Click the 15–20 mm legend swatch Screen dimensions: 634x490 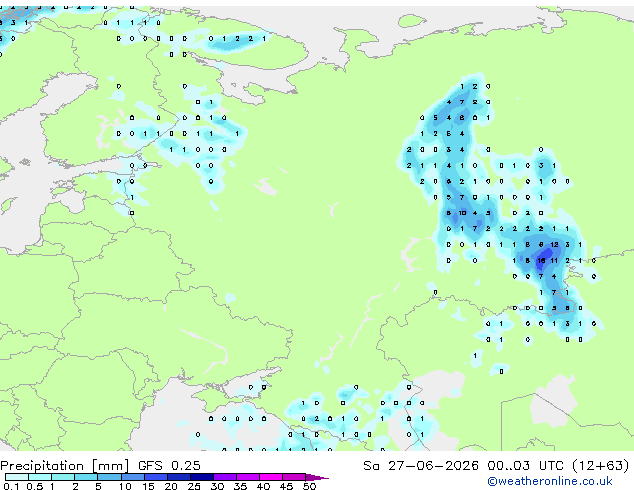pyautogui.click(x=156, y=477)
